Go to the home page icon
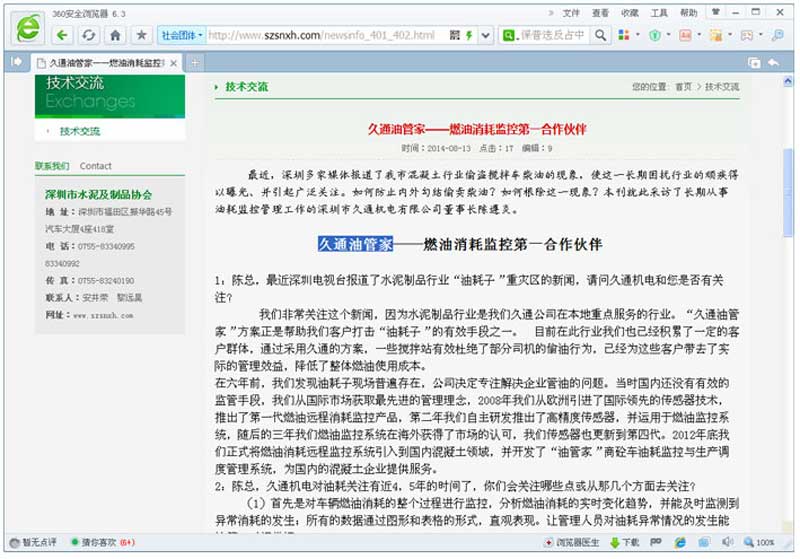800x559 pixels. 116,35
